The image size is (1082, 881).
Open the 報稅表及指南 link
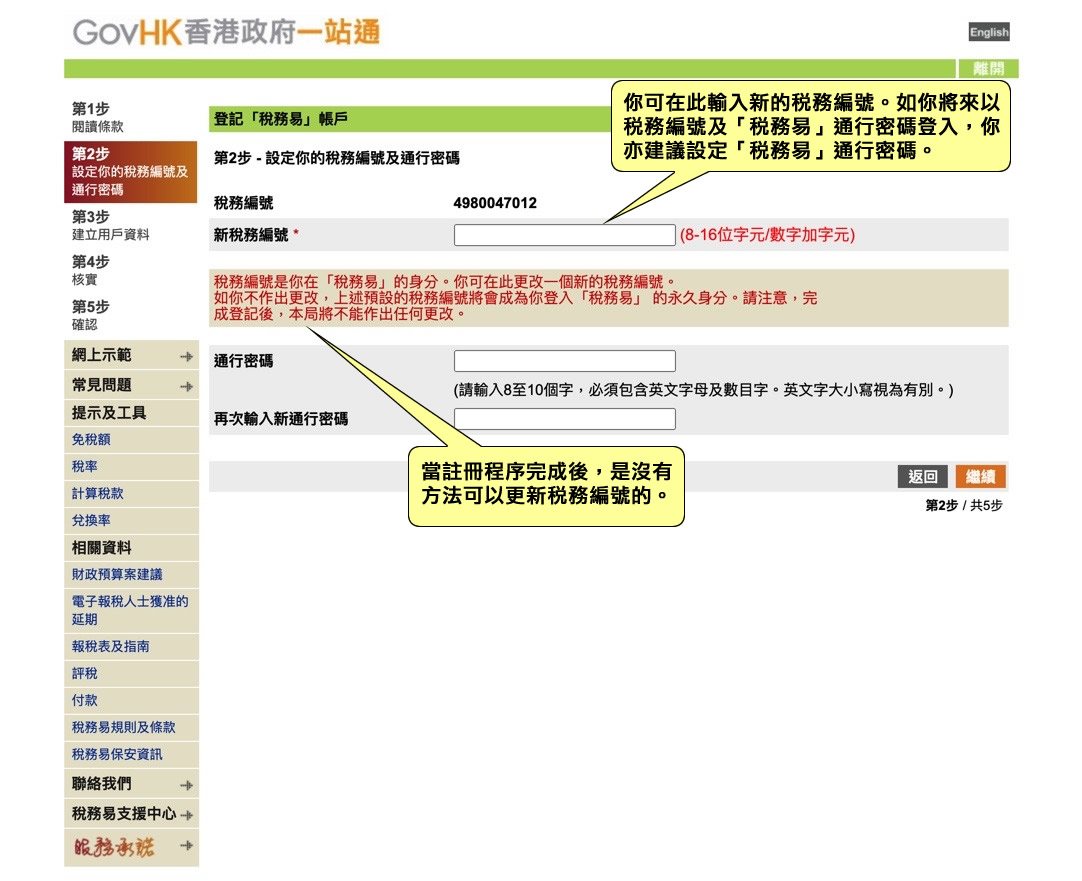pyautogui.click(x=110, y=646)
